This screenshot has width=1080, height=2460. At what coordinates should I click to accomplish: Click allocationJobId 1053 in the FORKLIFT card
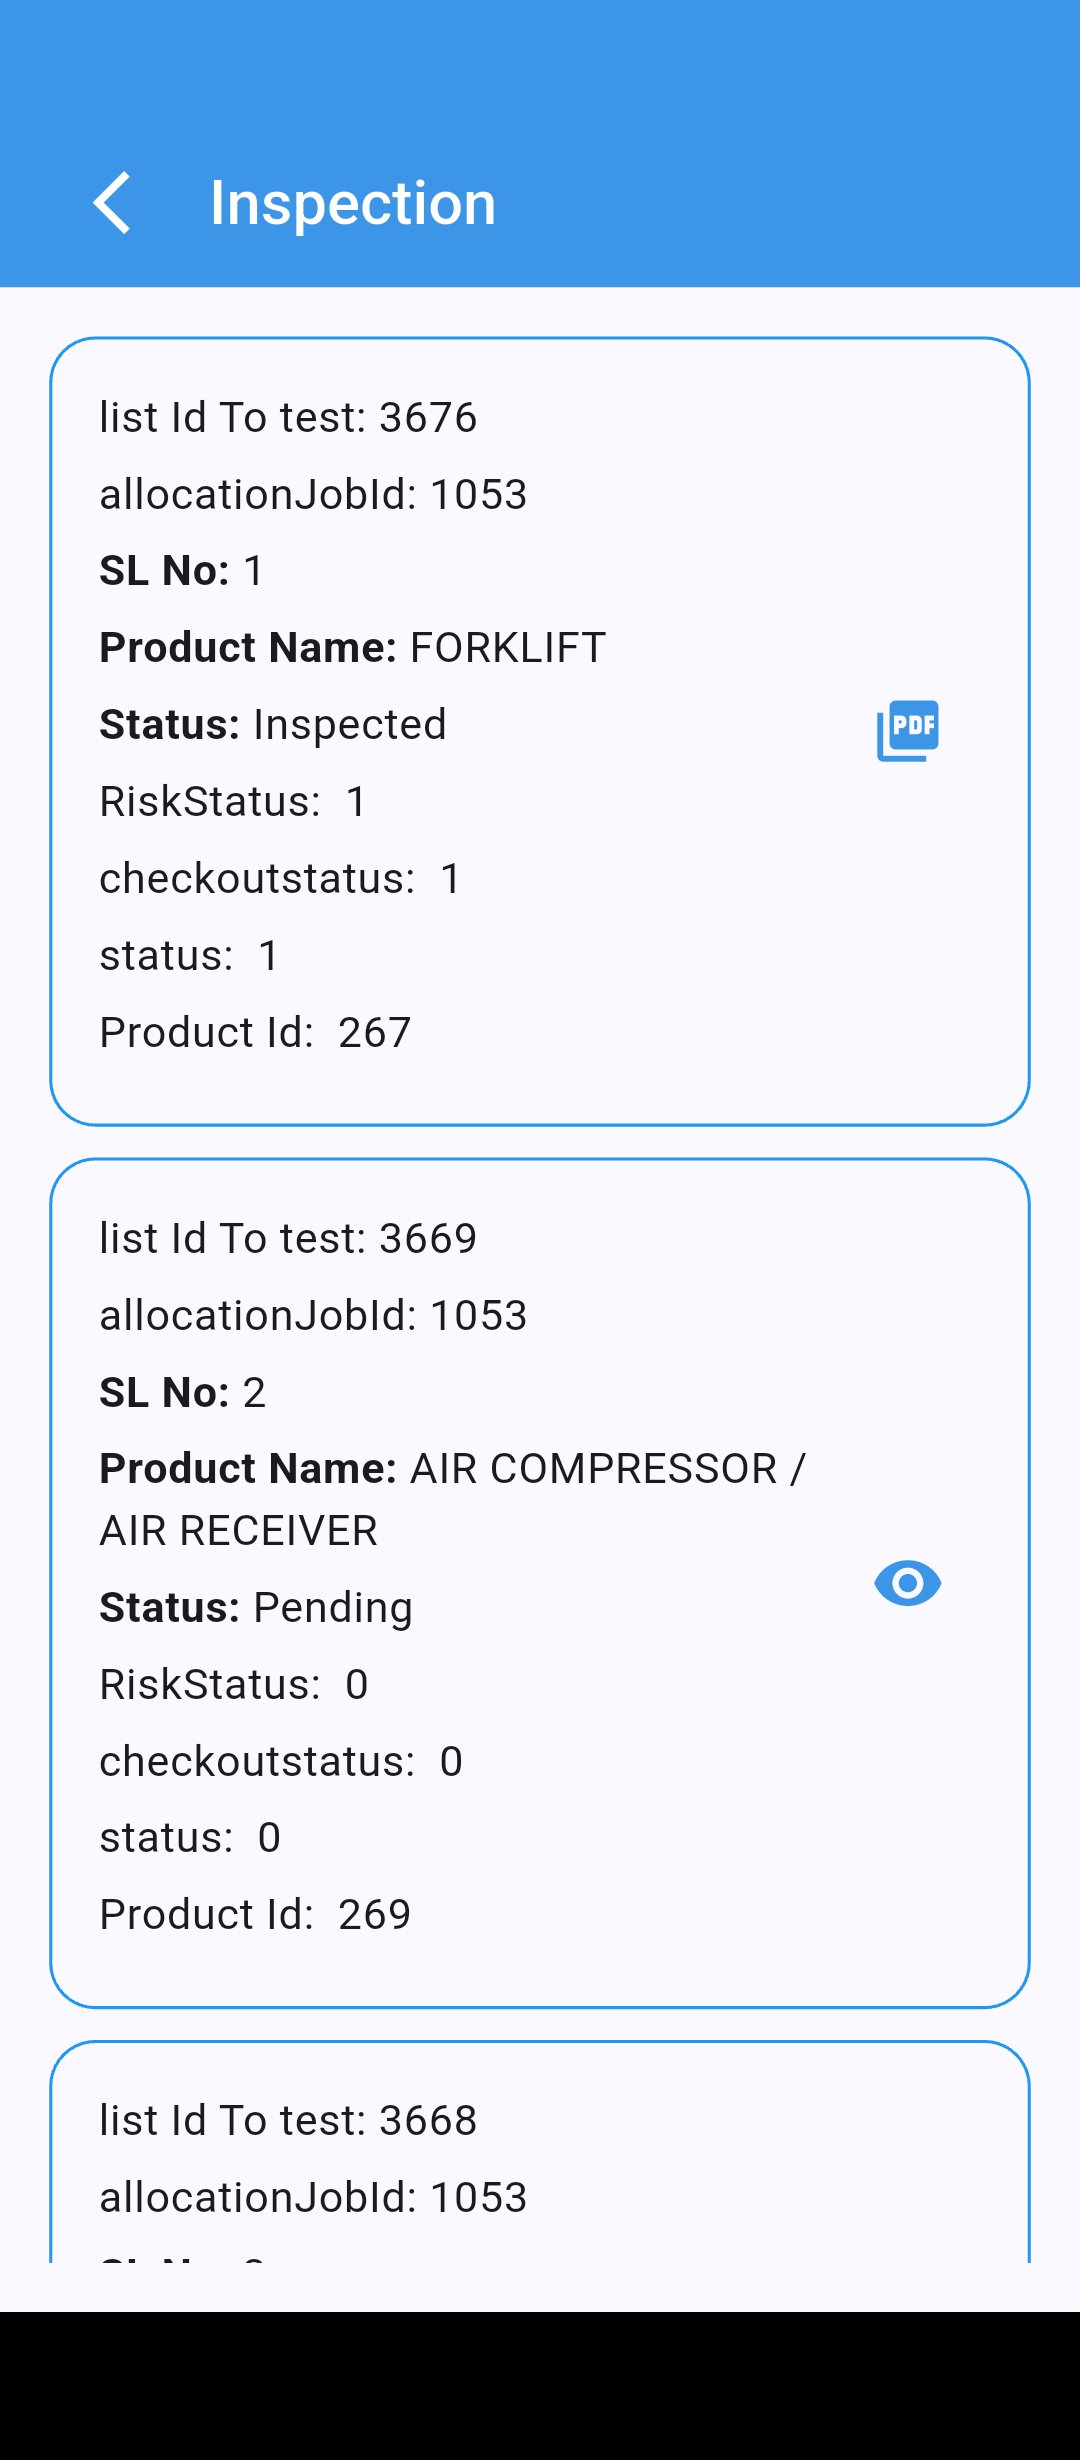click(313, 494)
